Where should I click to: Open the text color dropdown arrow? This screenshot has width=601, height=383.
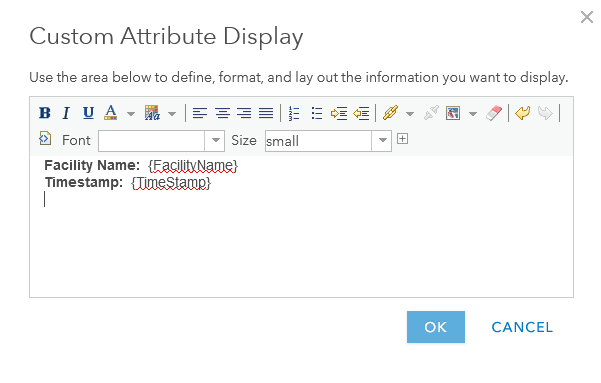tap(131, 113)
